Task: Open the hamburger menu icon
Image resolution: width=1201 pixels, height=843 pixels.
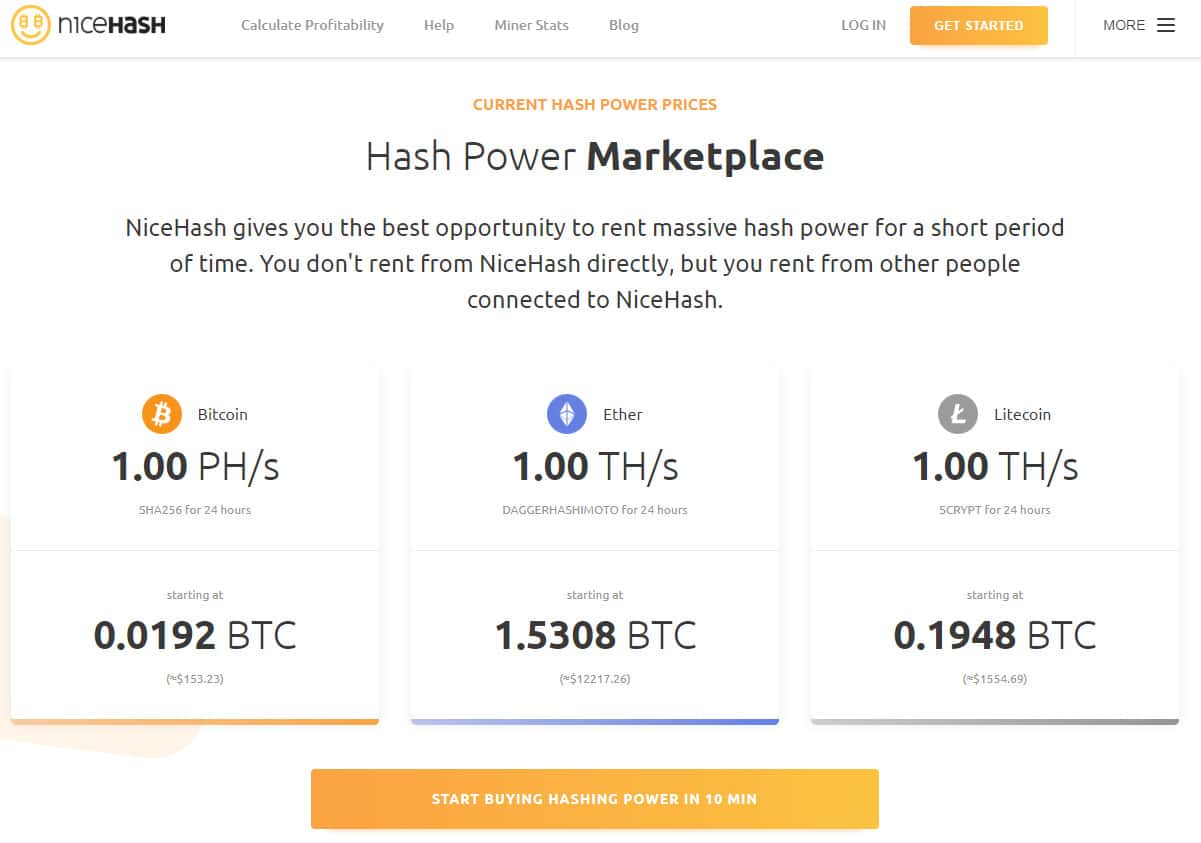Action: (1166, 26)
